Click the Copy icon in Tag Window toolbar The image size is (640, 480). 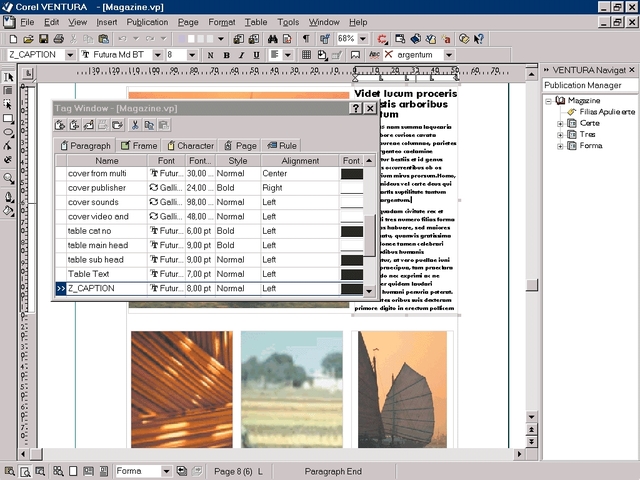[149, 125]
